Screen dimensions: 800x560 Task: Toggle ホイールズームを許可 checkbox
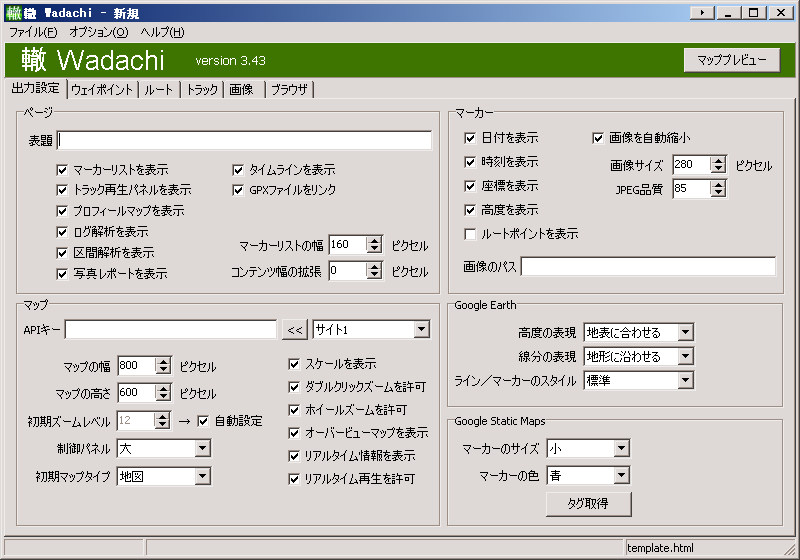(294, 410)
